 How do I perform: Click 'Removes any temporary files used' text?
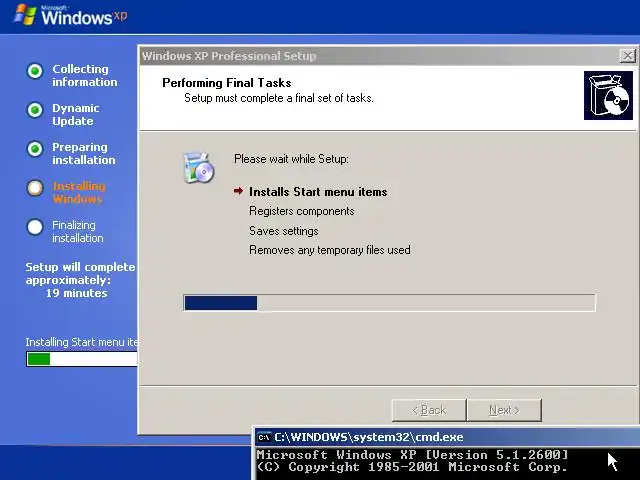(x=330, y=250)
